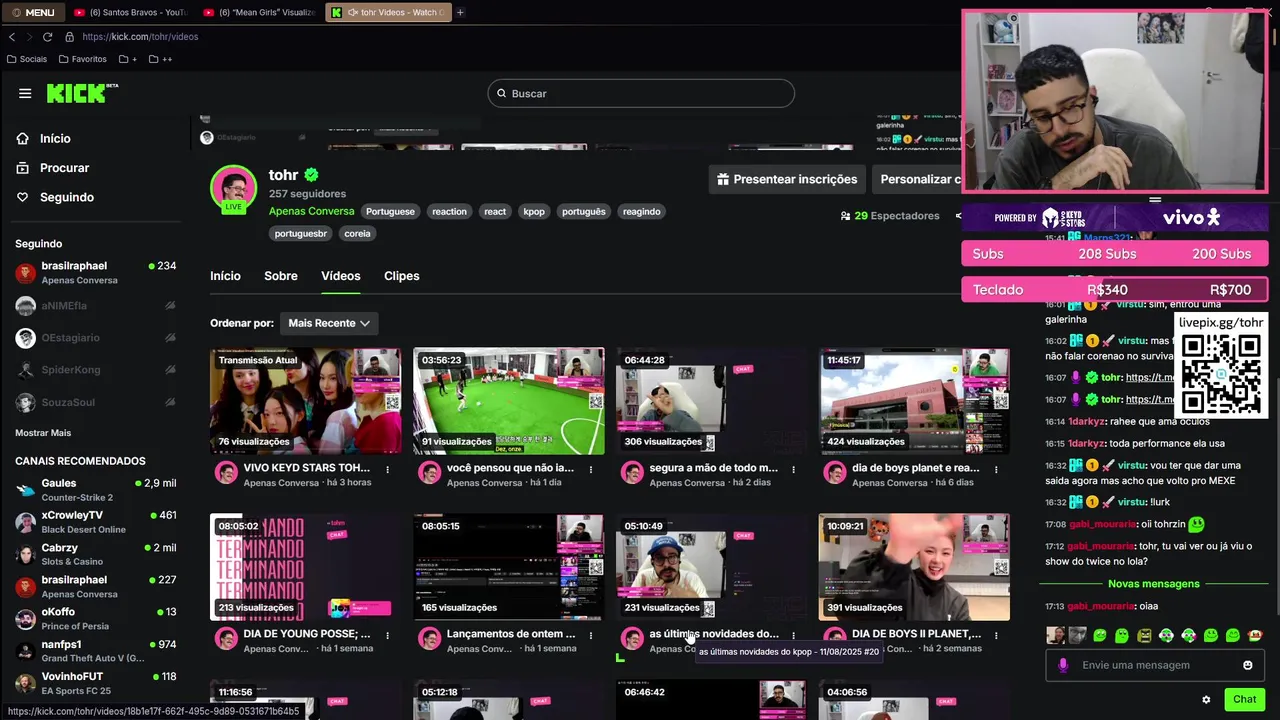The height and width of the screenshot is (720, 1280).
Task: Switch to 'Santos Bravos - YouTube' browser tab
Action: pyautogui.click(x=130, y=12)
